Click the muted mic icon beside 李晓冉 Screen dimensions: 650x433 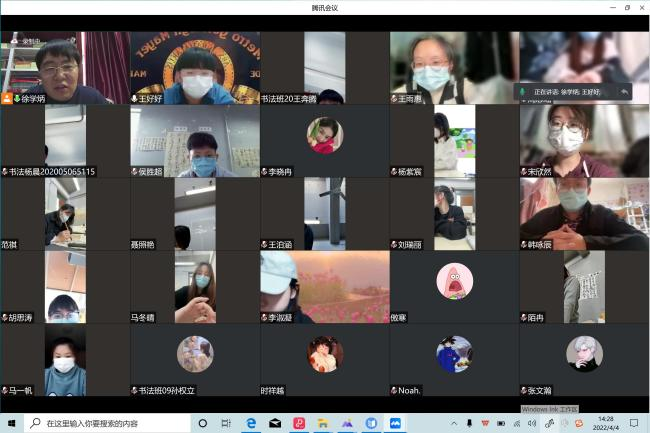[264, 172]
